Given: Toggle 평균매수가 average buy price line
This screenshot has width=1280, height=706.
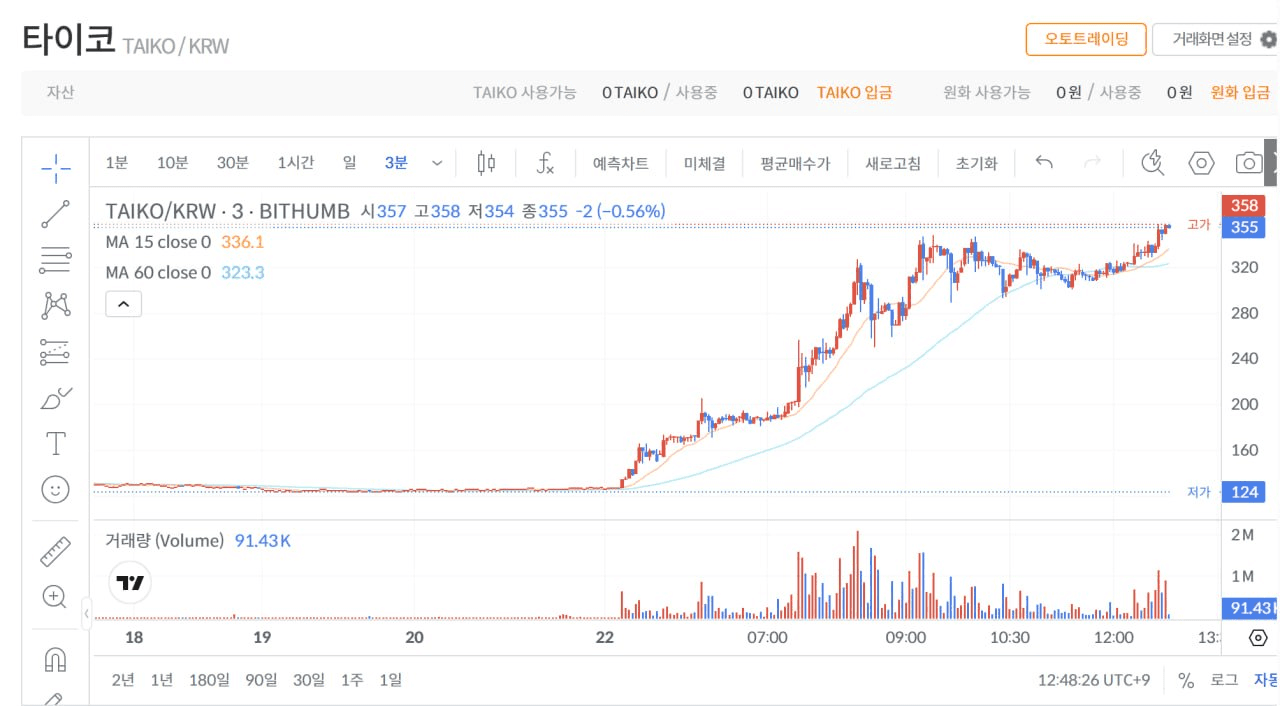Looking at the screenshot, I should click(x=795, y=163).
